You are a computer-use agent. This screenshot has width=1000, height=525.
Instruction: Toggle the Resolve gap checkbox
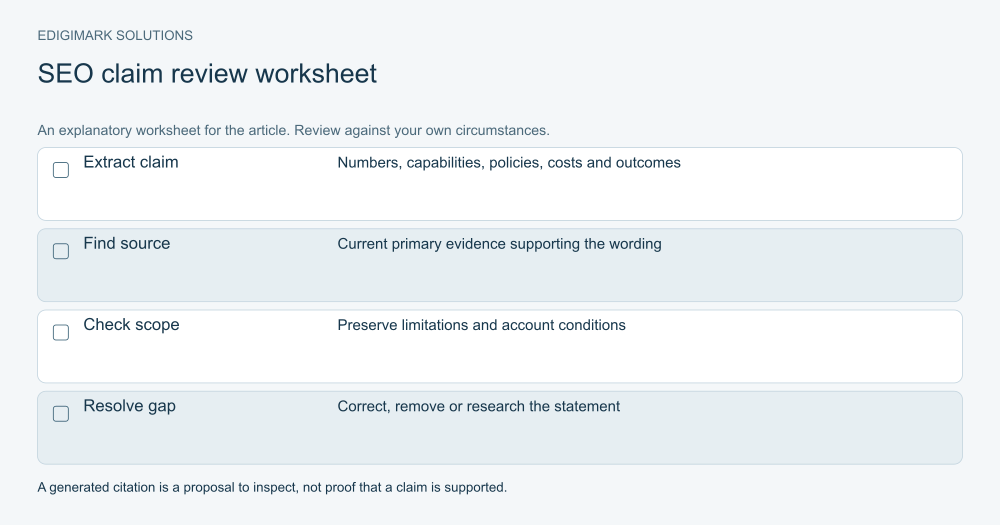[61, 414]
